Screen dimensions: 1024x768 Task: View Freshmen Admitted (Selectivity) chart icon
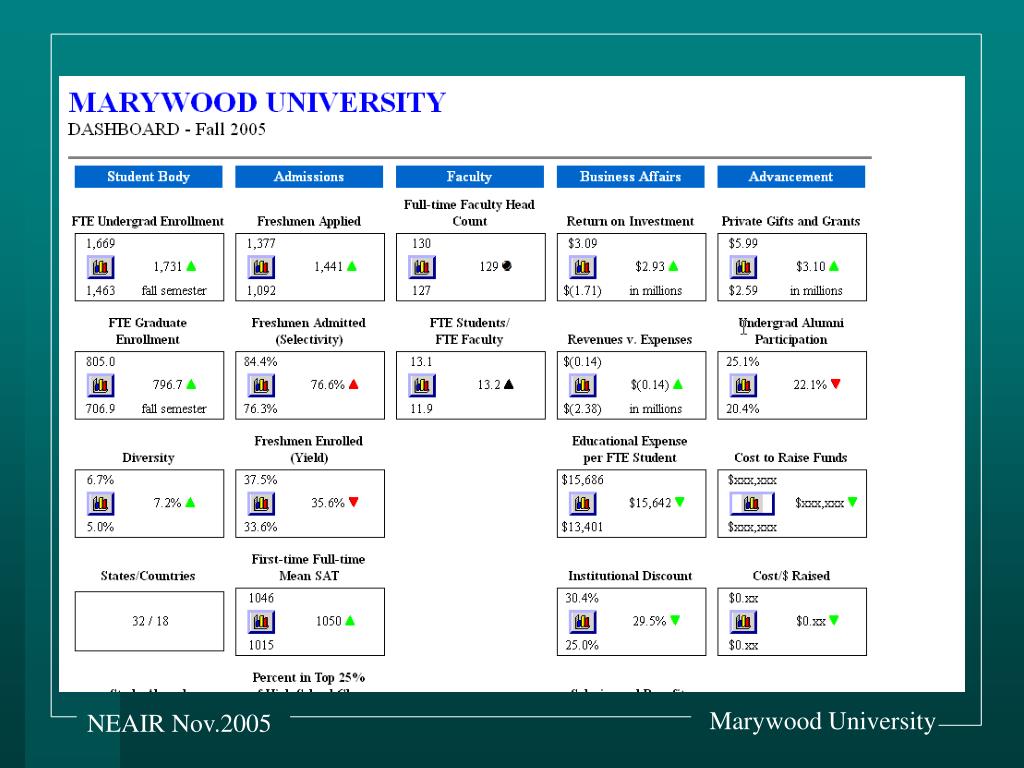[261, 385]
